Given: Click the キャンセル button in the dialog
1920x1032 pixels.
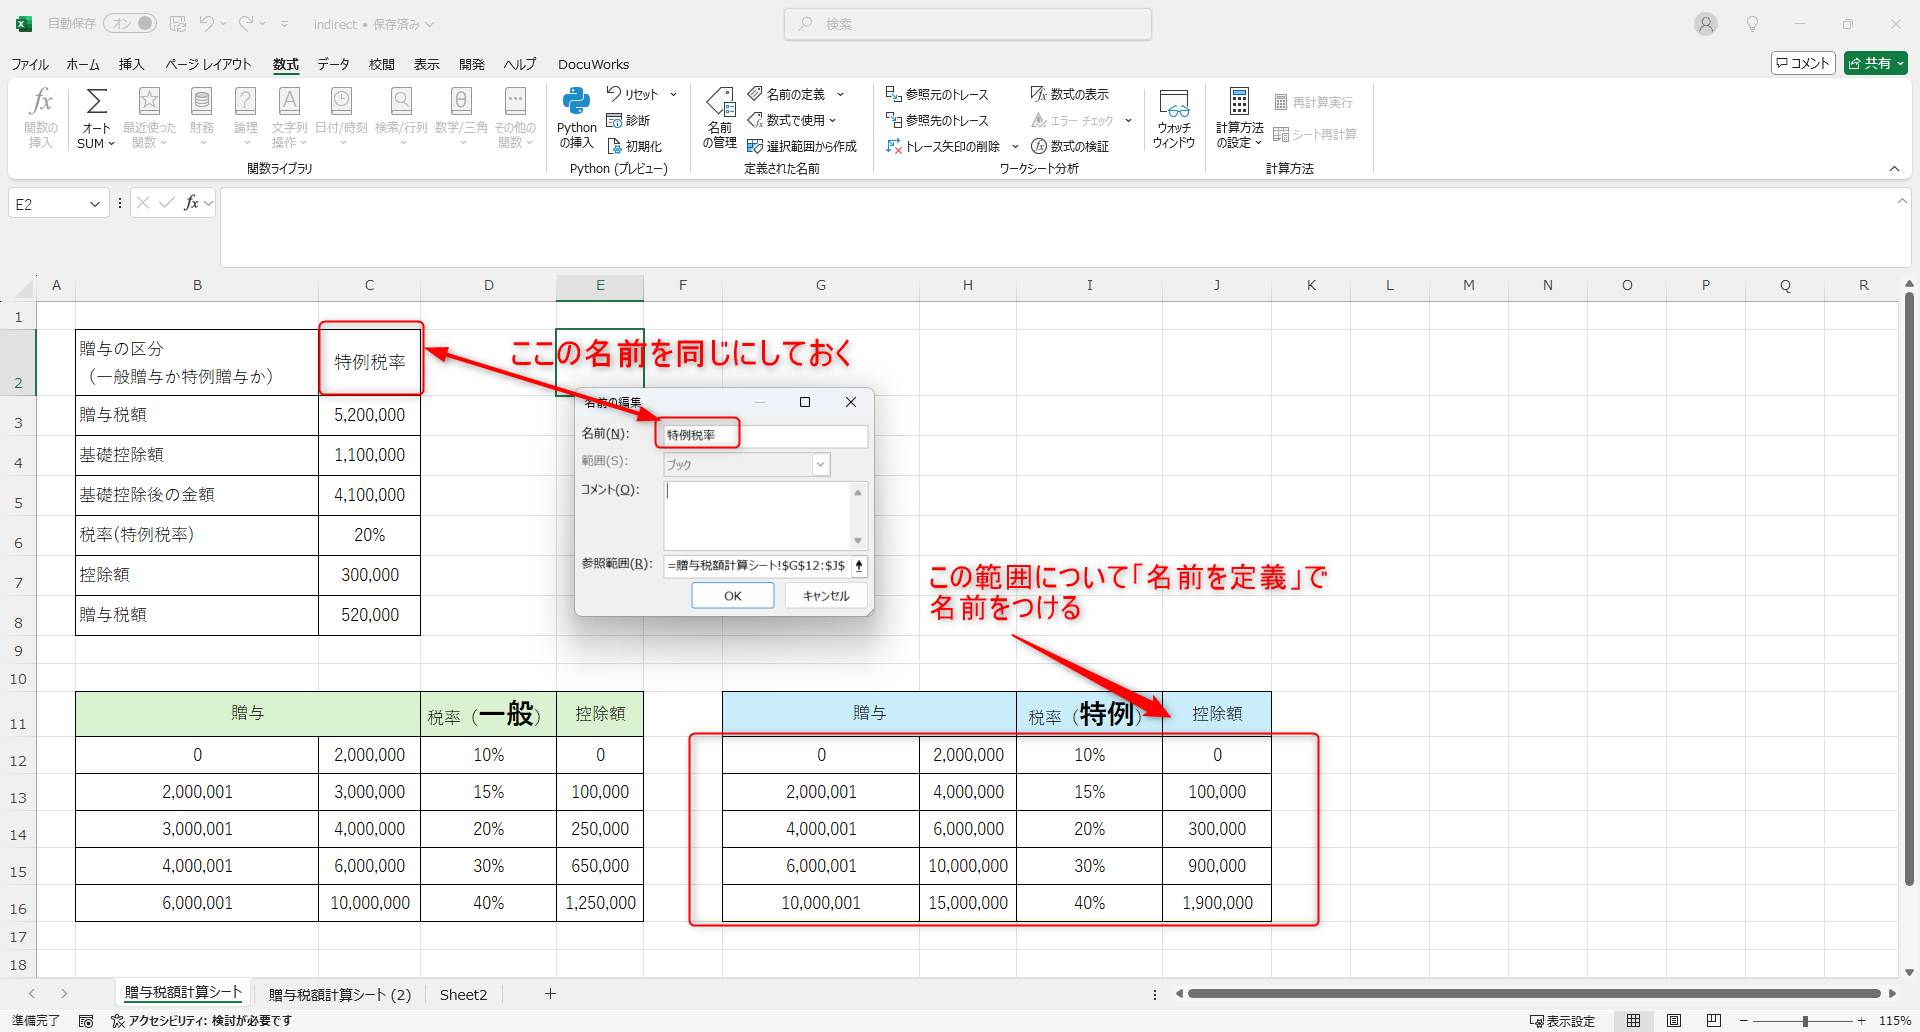Looking at the screenshot, I should [x=825, y=596].
